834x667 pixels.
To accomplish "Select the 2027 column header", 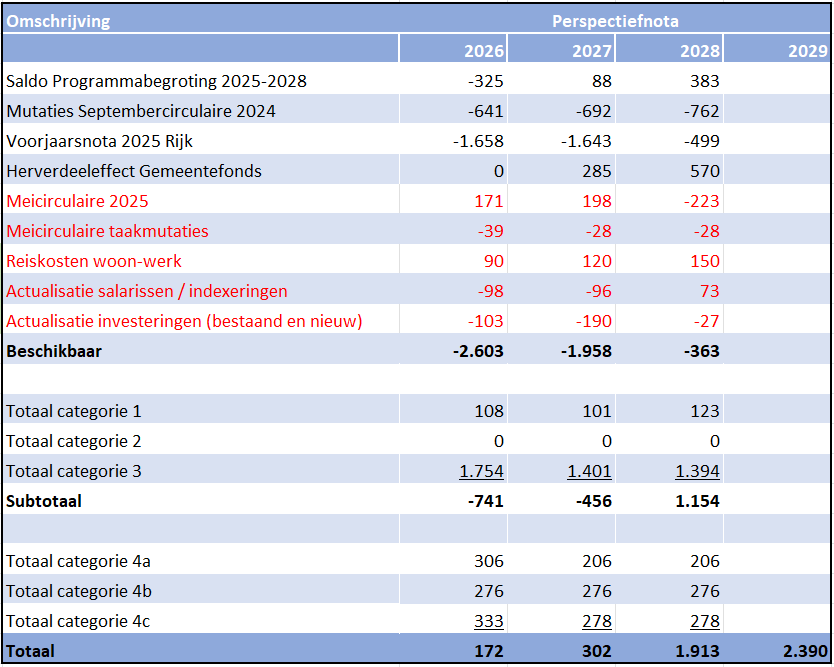I will click(592, 51).
